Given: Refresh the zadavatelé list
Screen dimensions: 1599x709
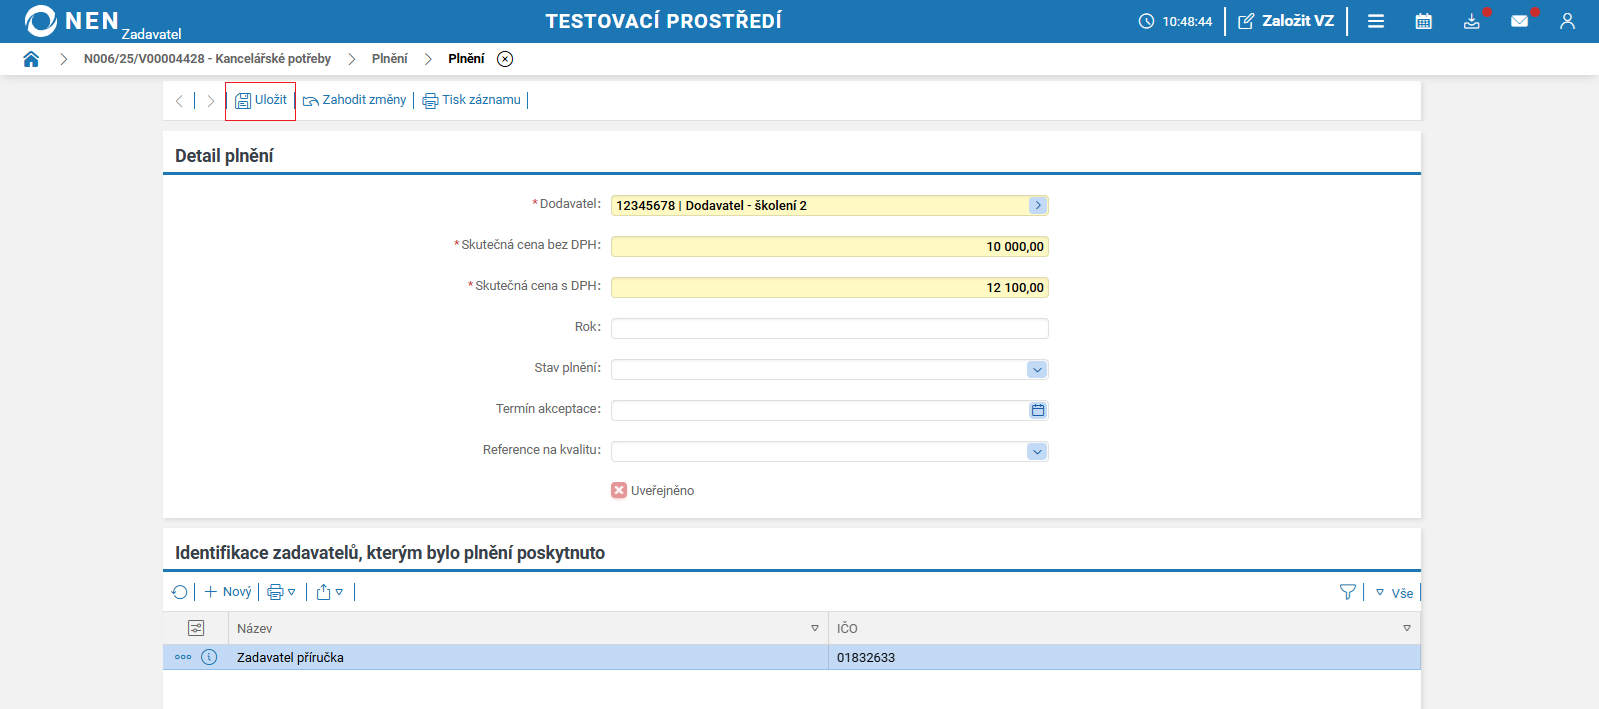Looking at the screenshot, I should (x=180, y=592).
